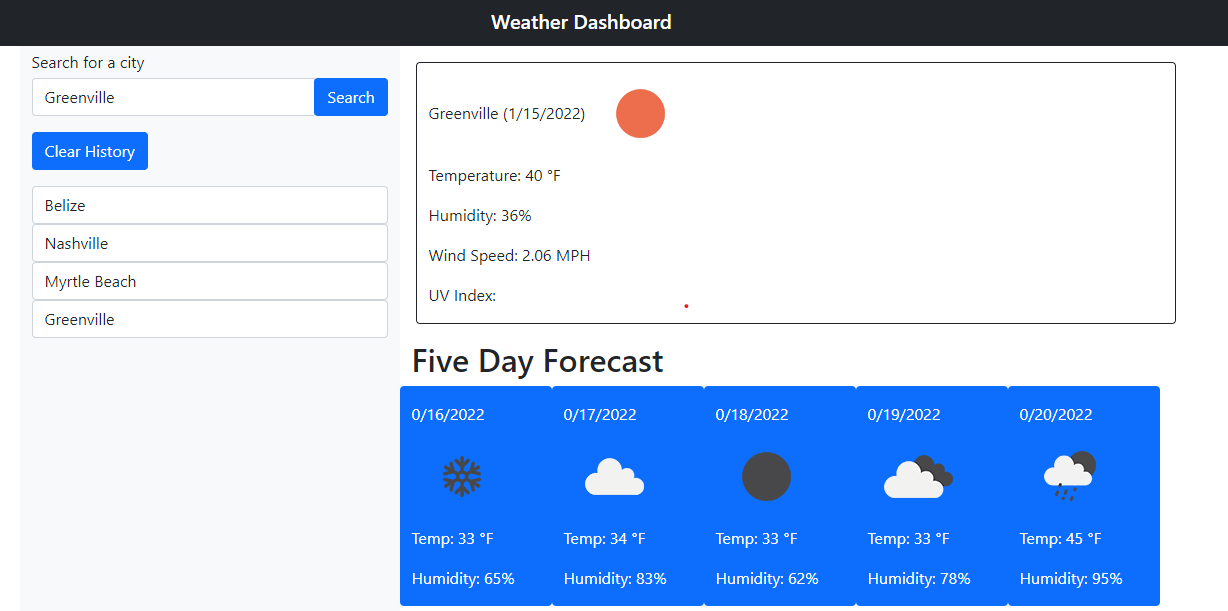Click the cloud icon for 0/17/2022
The height and width of the screenshot is (611, 1228).
click(614, 477)
